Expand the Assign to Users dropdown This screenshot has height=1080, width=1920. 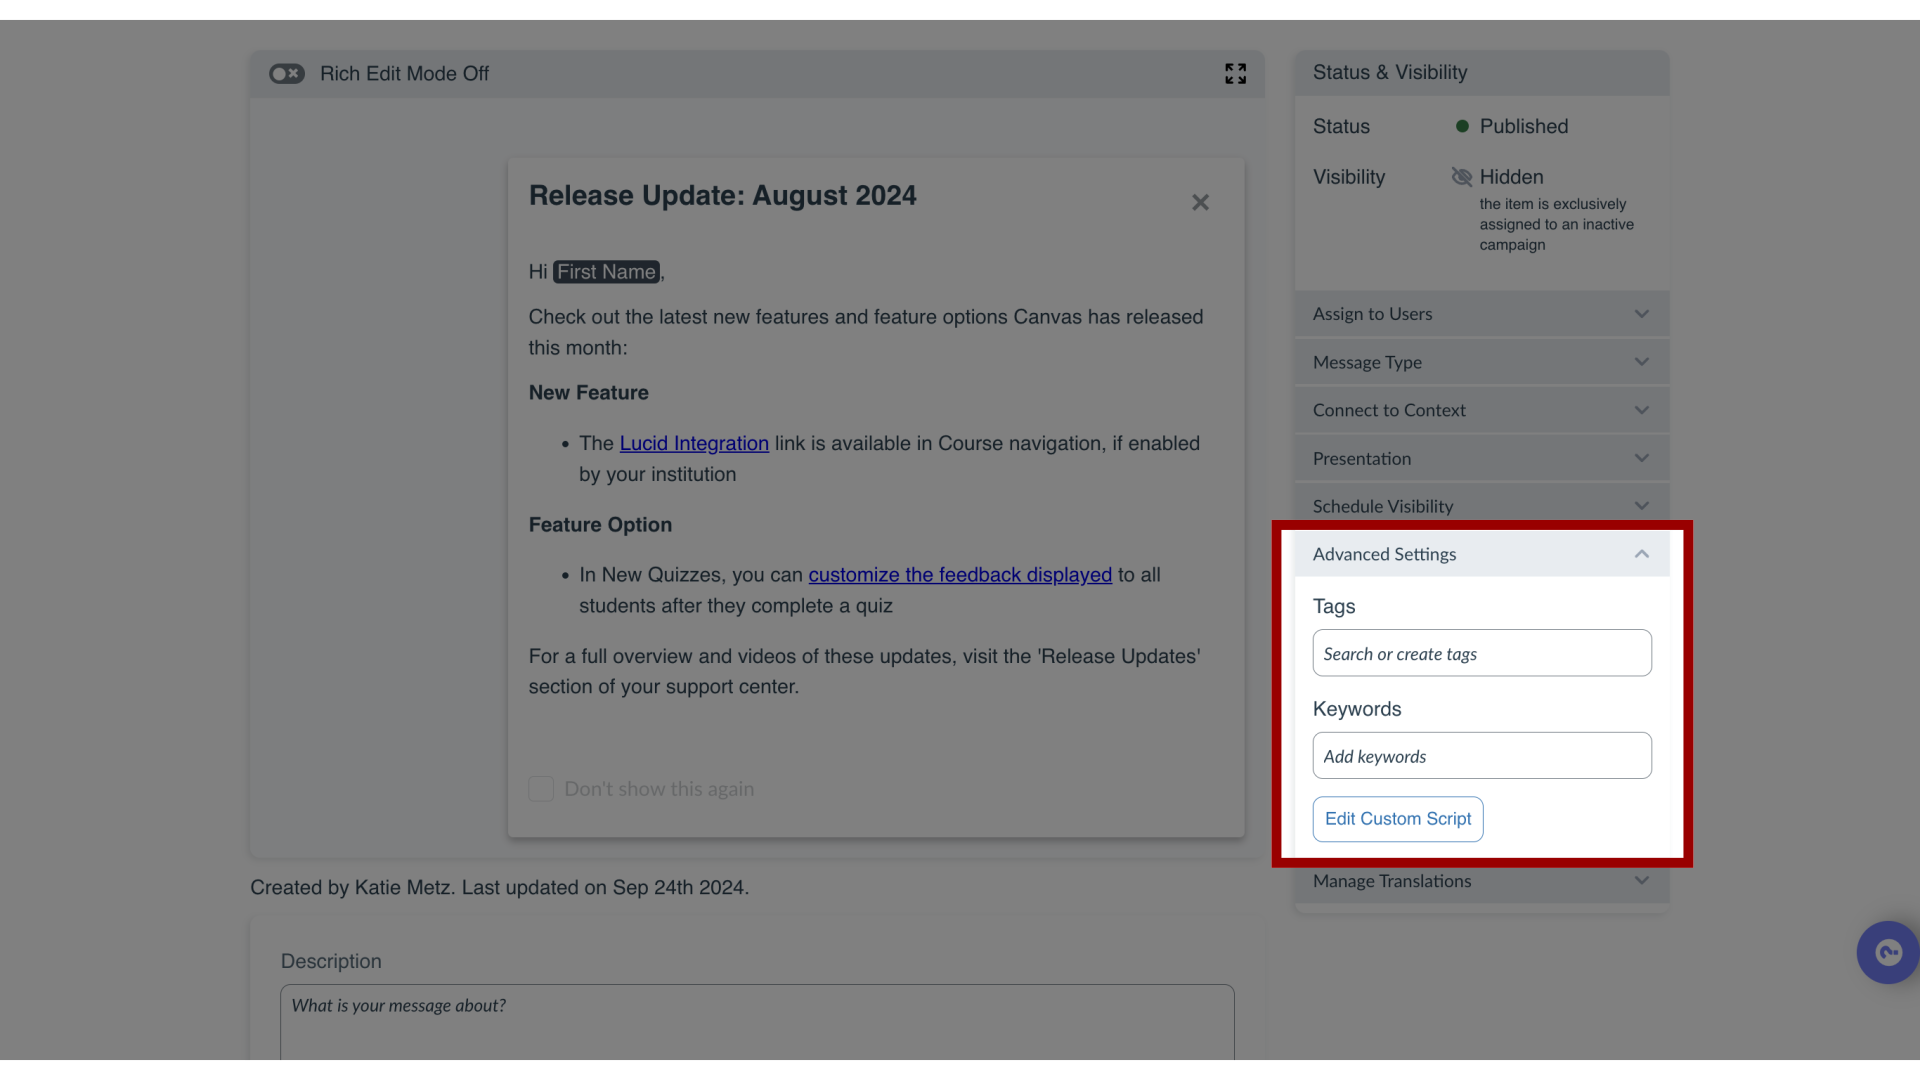(x=1482, y=314)
